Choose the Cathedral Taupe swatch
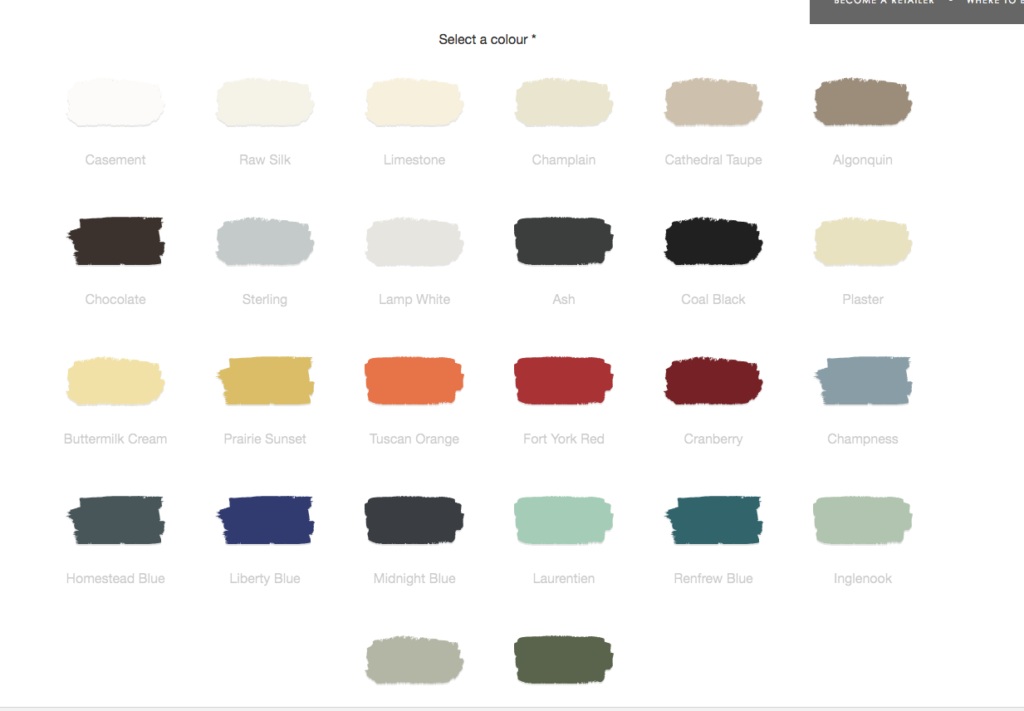Image resolution: width=1024 pixels, height=711 pixels. (713, 103)
